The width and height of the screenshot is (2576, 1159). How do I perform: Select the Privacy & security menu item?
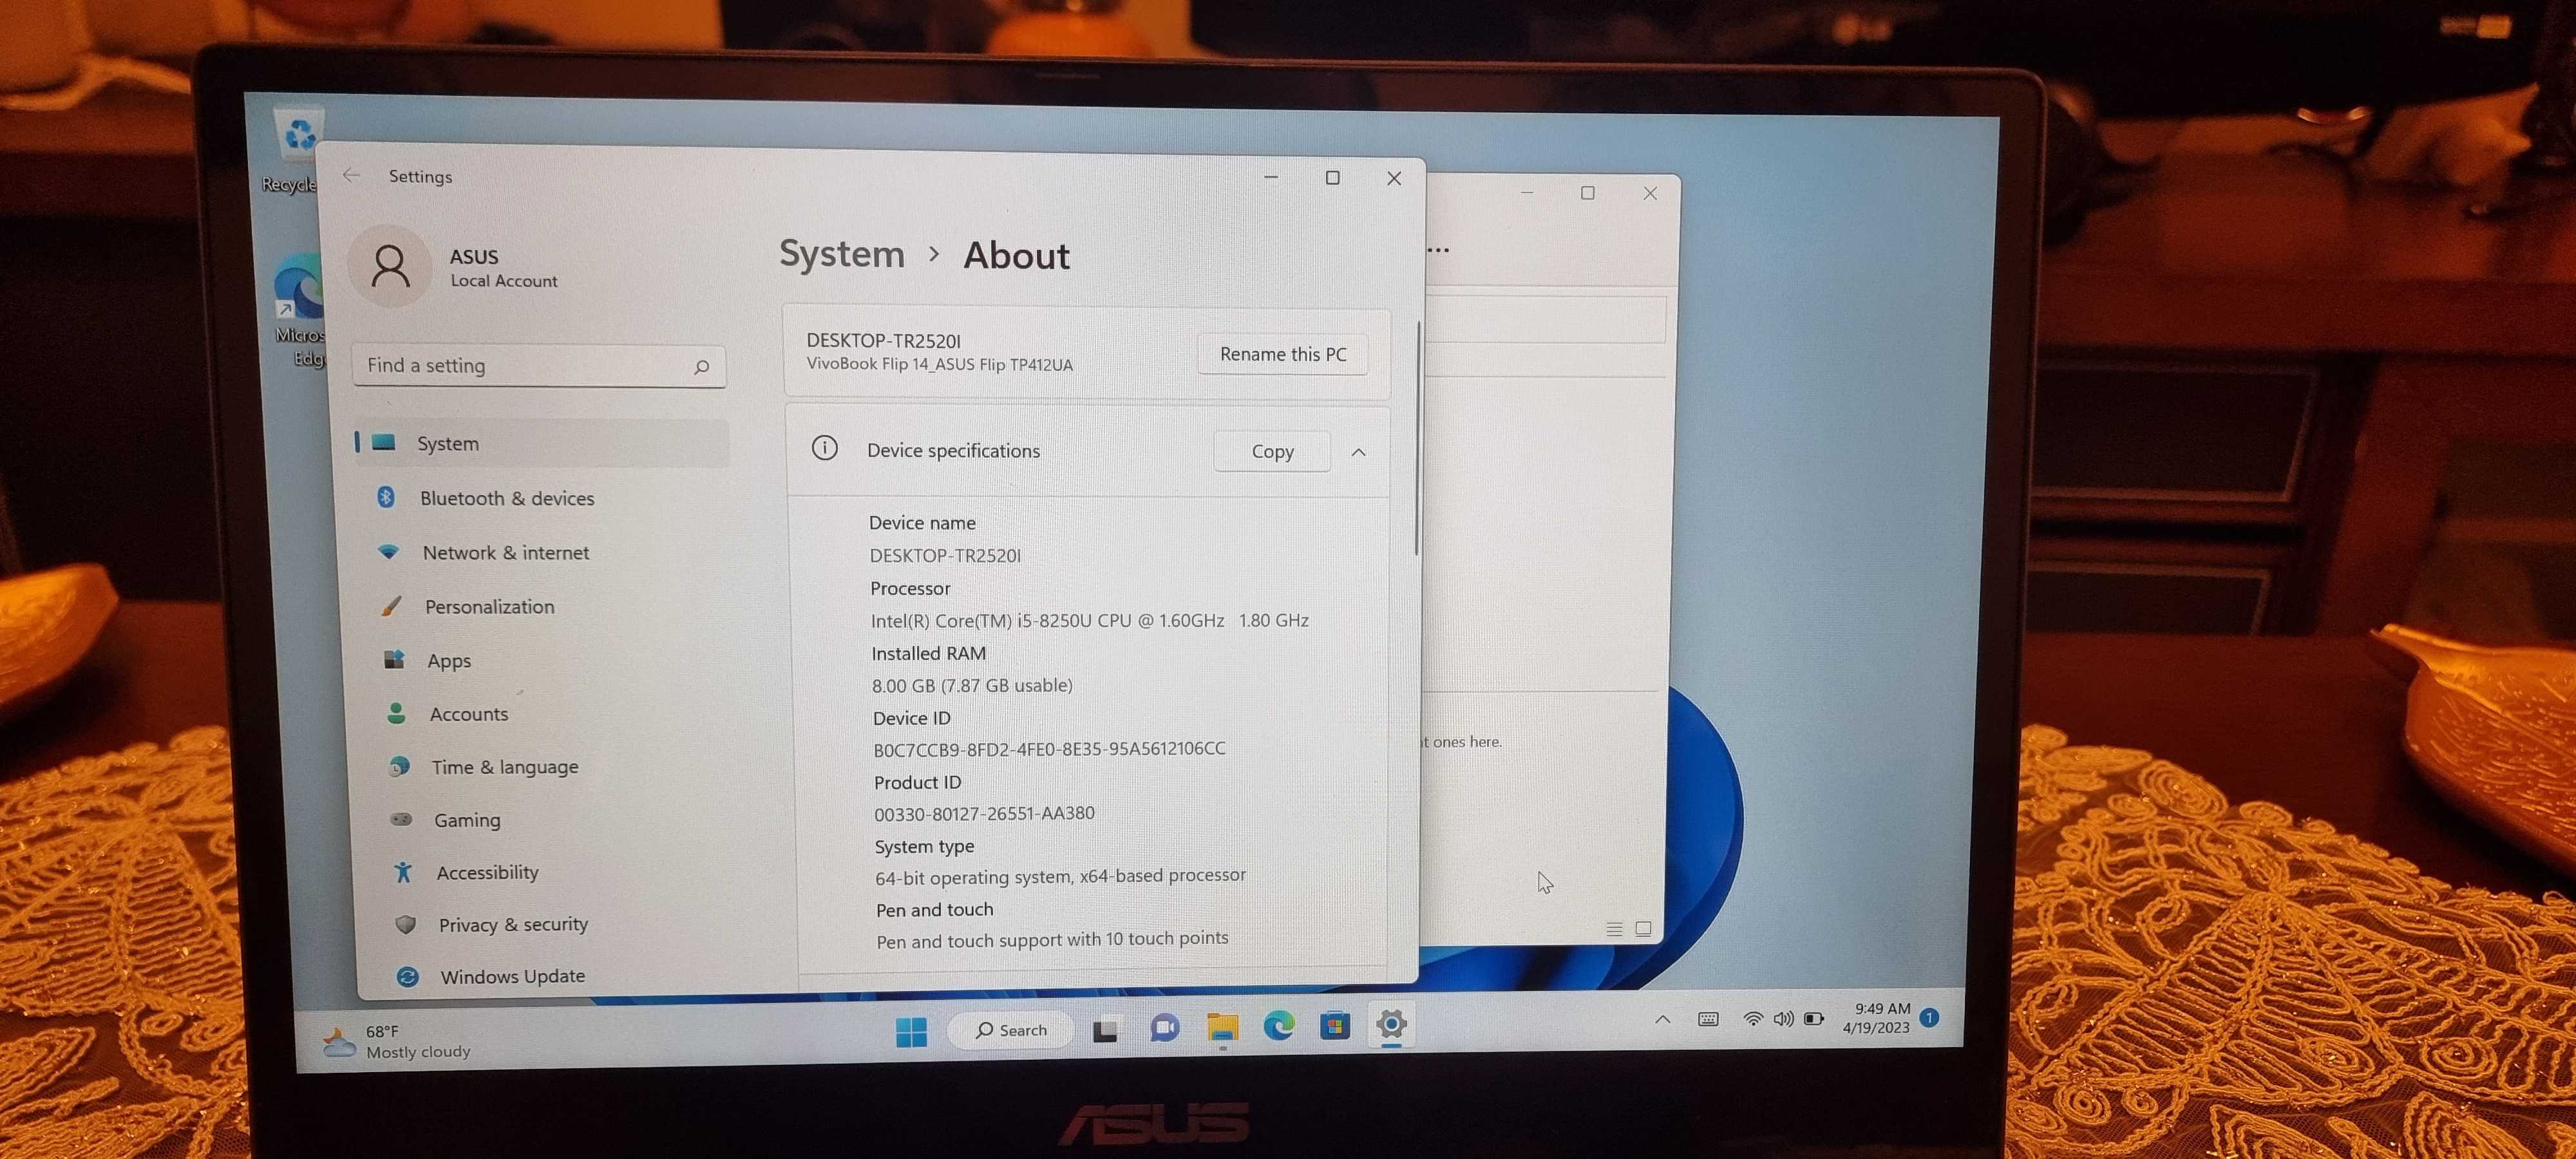coord(512,924)
